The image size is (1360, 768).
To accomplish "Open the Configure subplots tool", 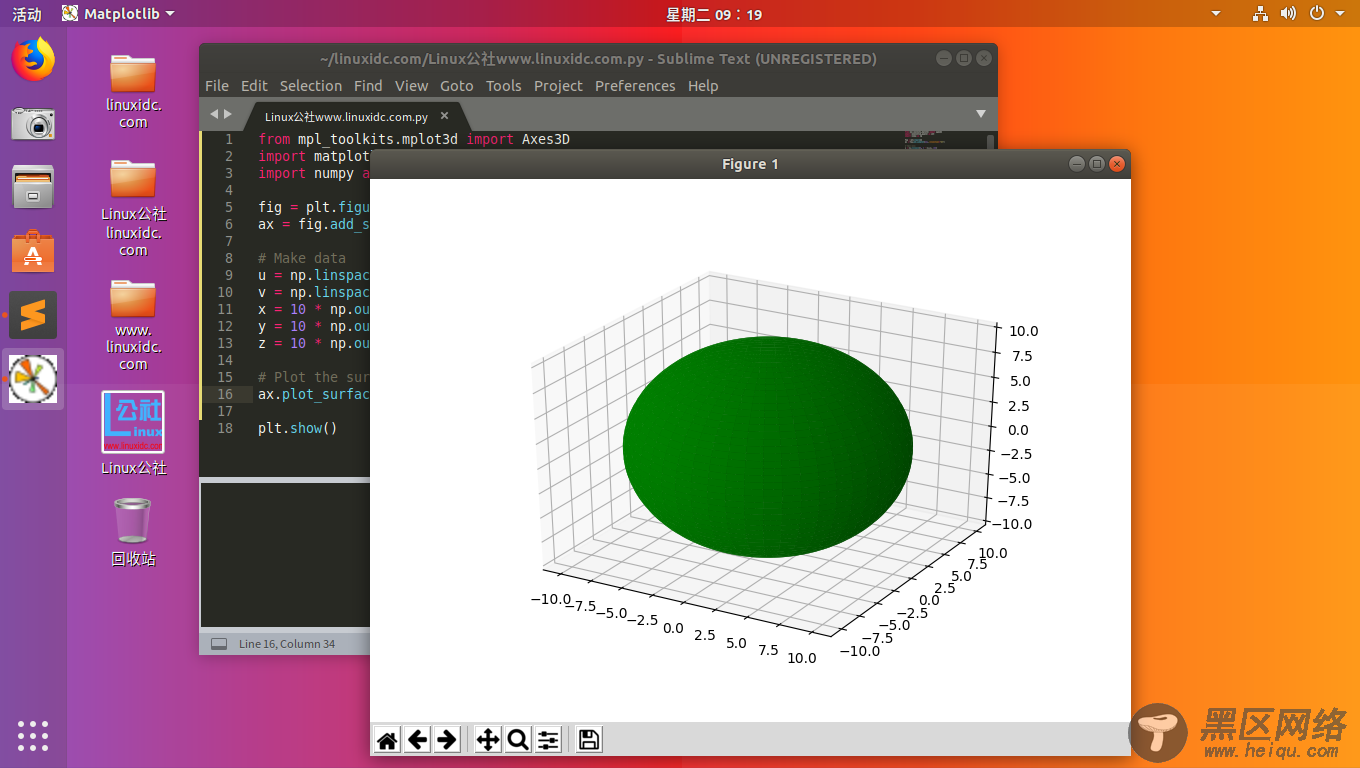I will [548, 740].
